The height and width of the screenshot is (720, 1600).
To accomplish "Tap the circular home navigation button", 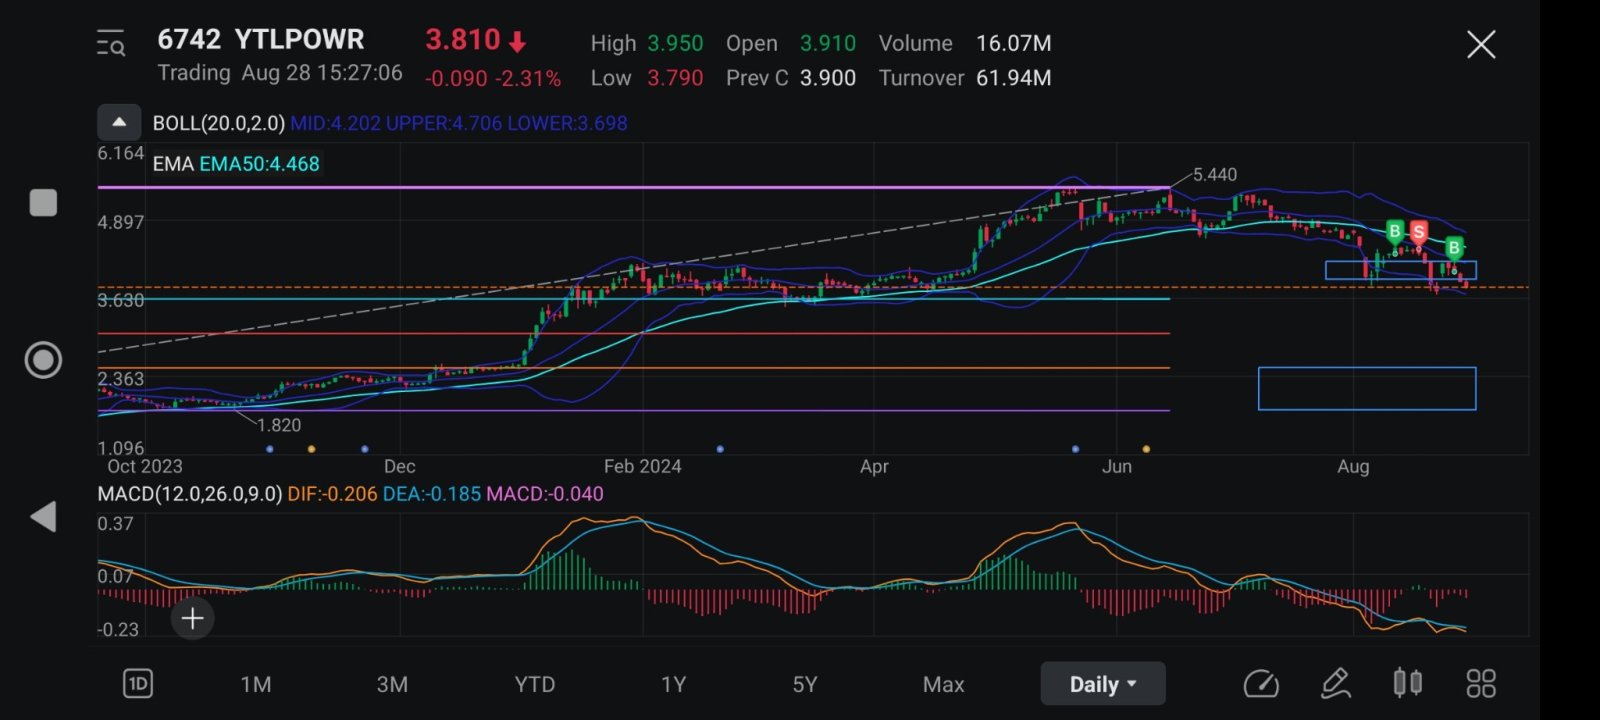I will (43, 360).
